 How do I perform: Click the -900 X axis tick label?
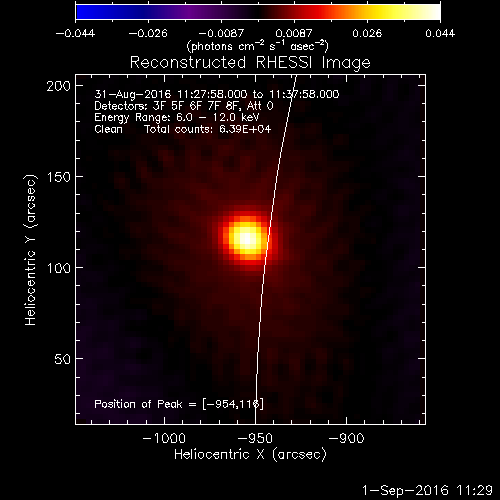(347, 438)
